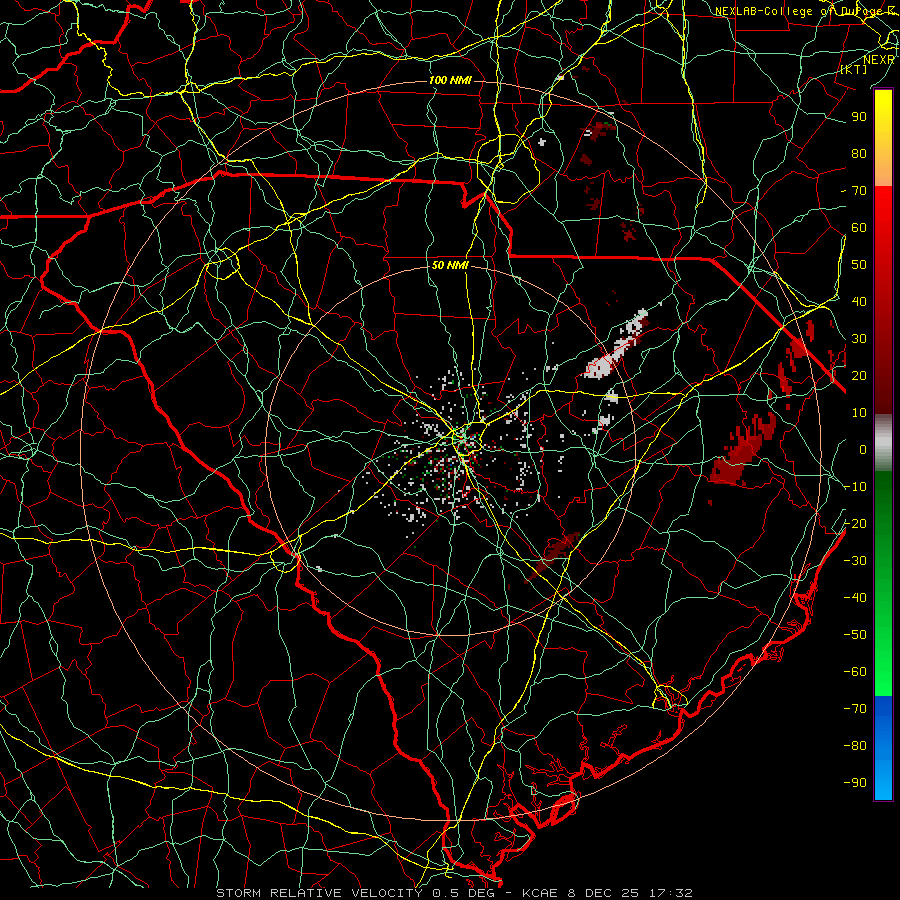The width and height of the screenshot is (900, 900).
Task: Click the 60 value on velocity scale
Action: click(859, 228)
